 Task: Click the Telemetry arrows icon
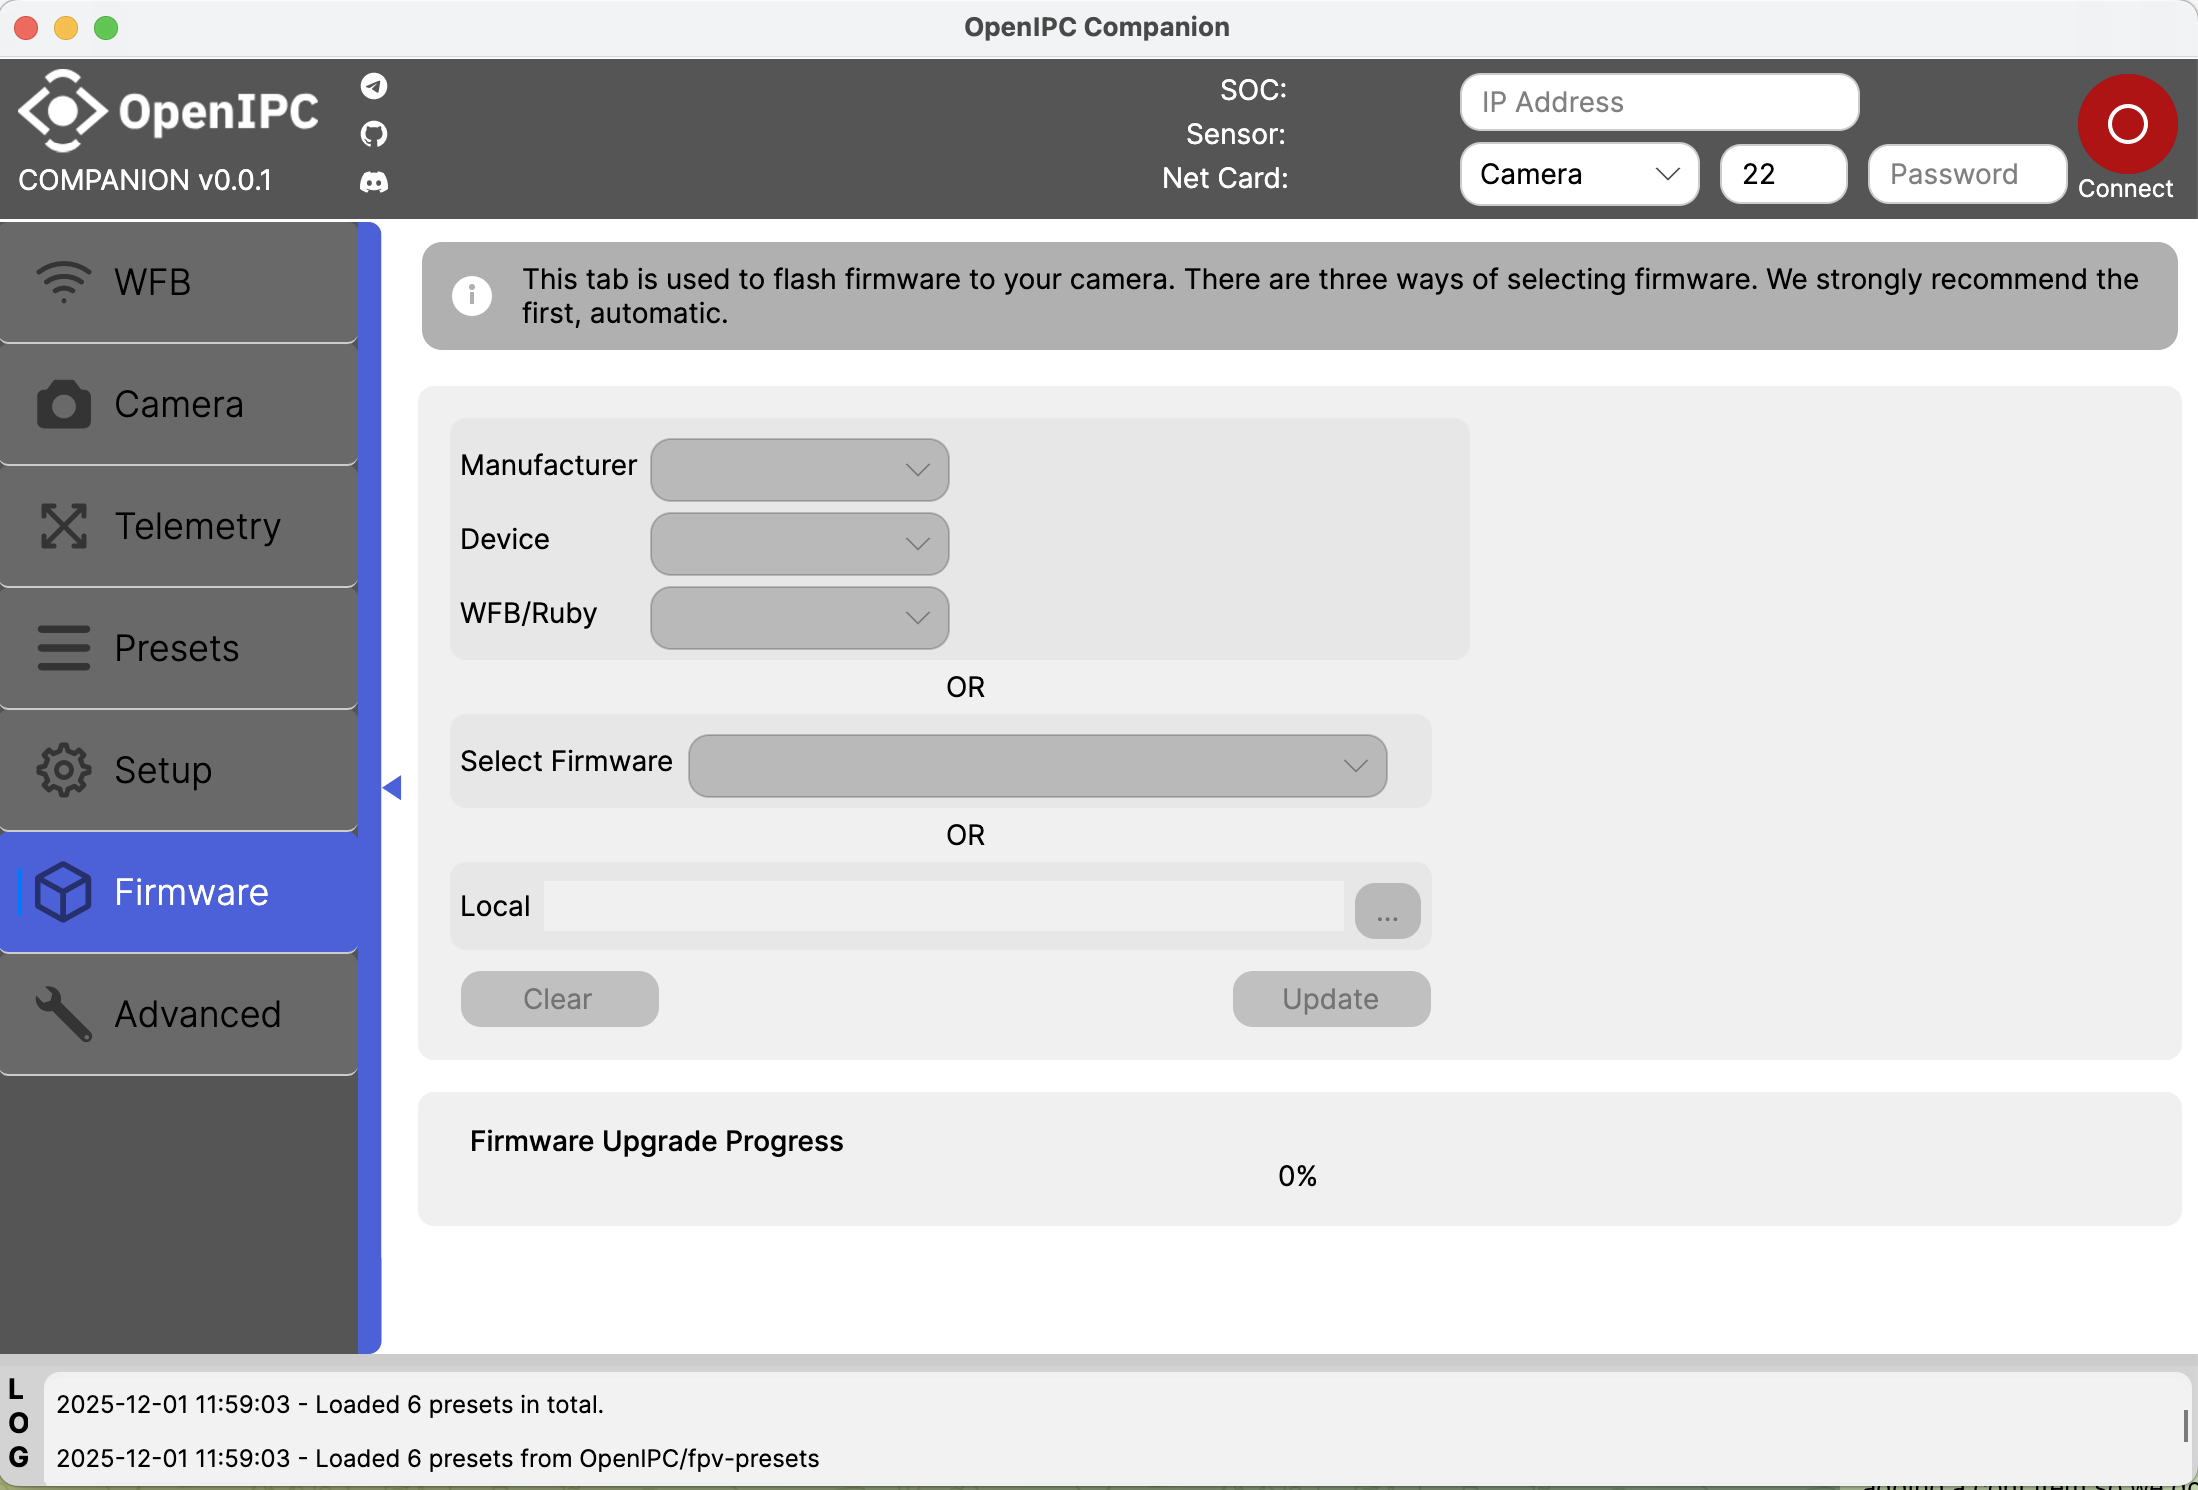click(x=64, y=526)
